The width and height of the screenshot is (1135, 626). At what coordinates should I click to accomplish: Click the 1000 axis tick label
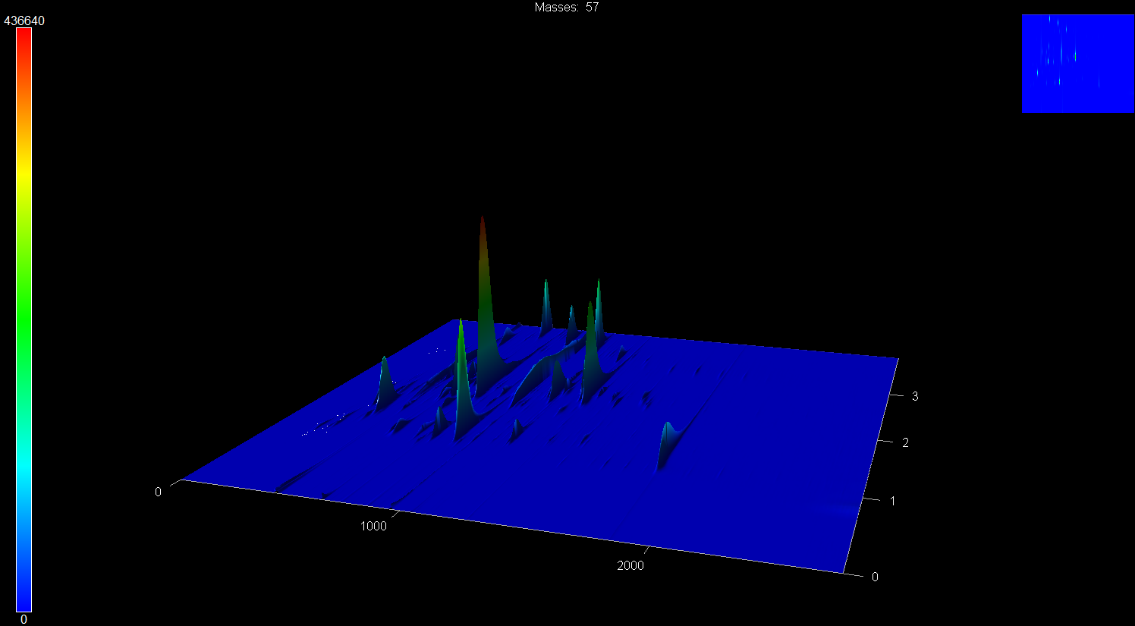(374, 526)
